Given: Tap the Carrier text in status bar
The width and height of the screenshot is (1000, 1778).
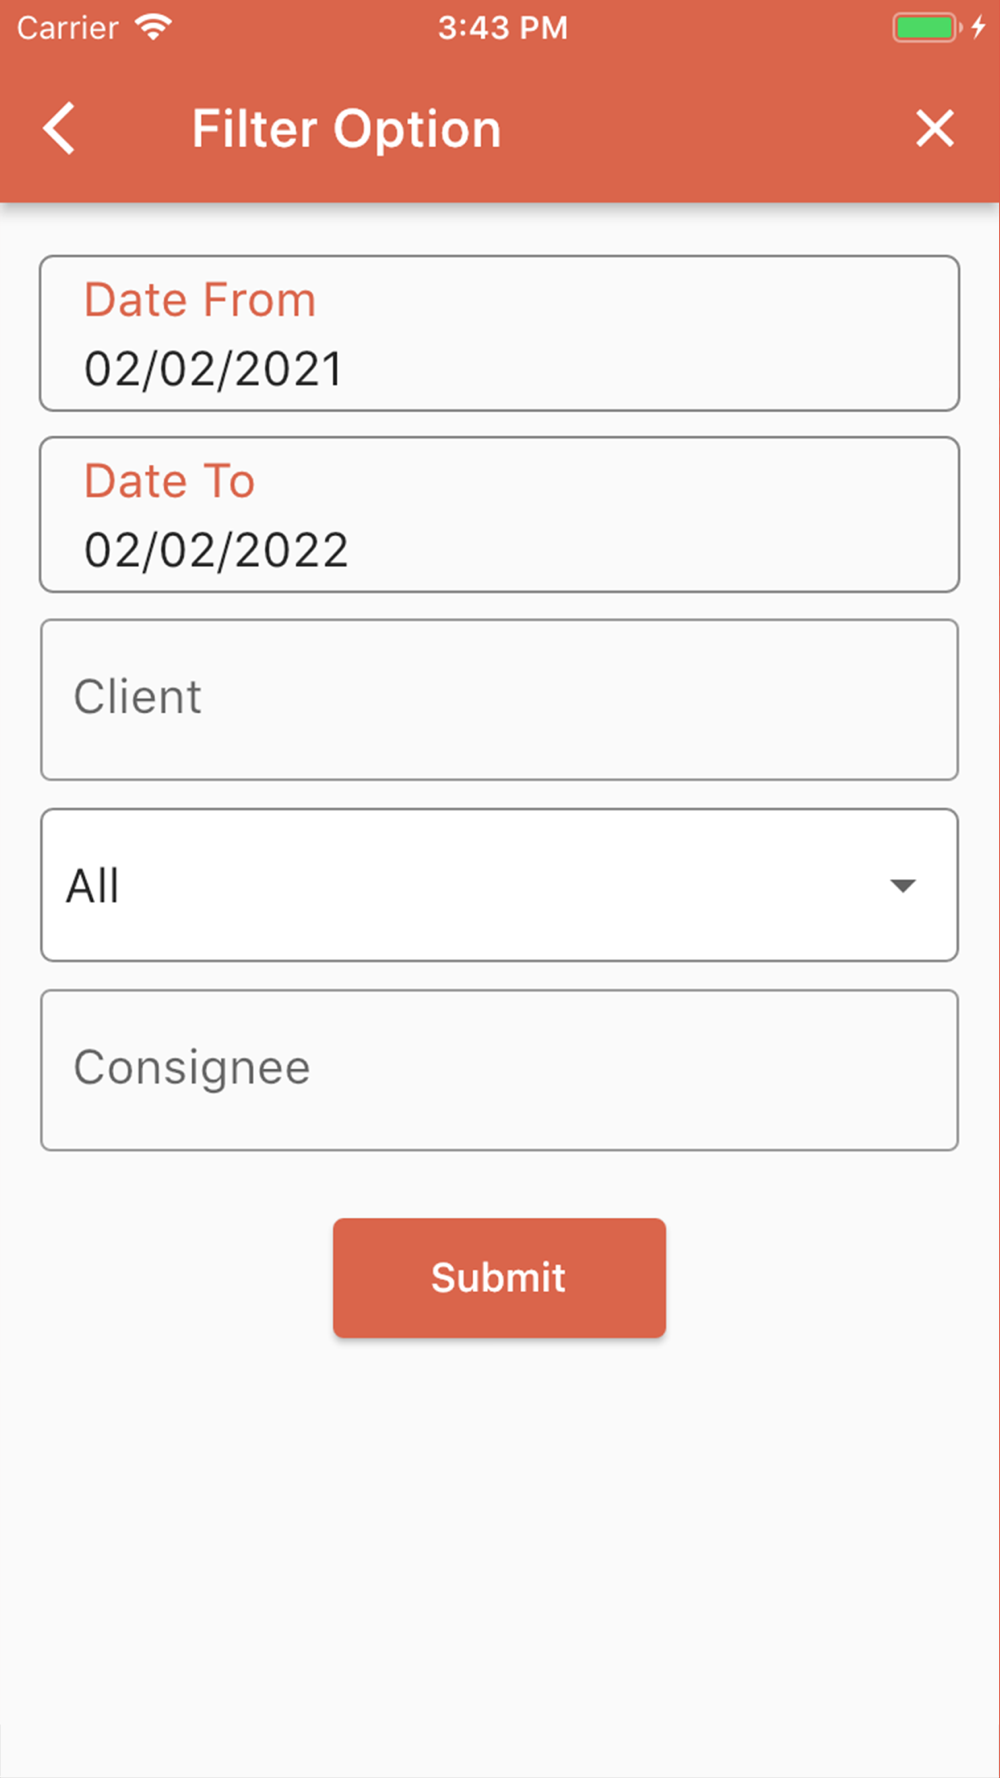Looking at the screenshot, I should (x=67, y=27).
